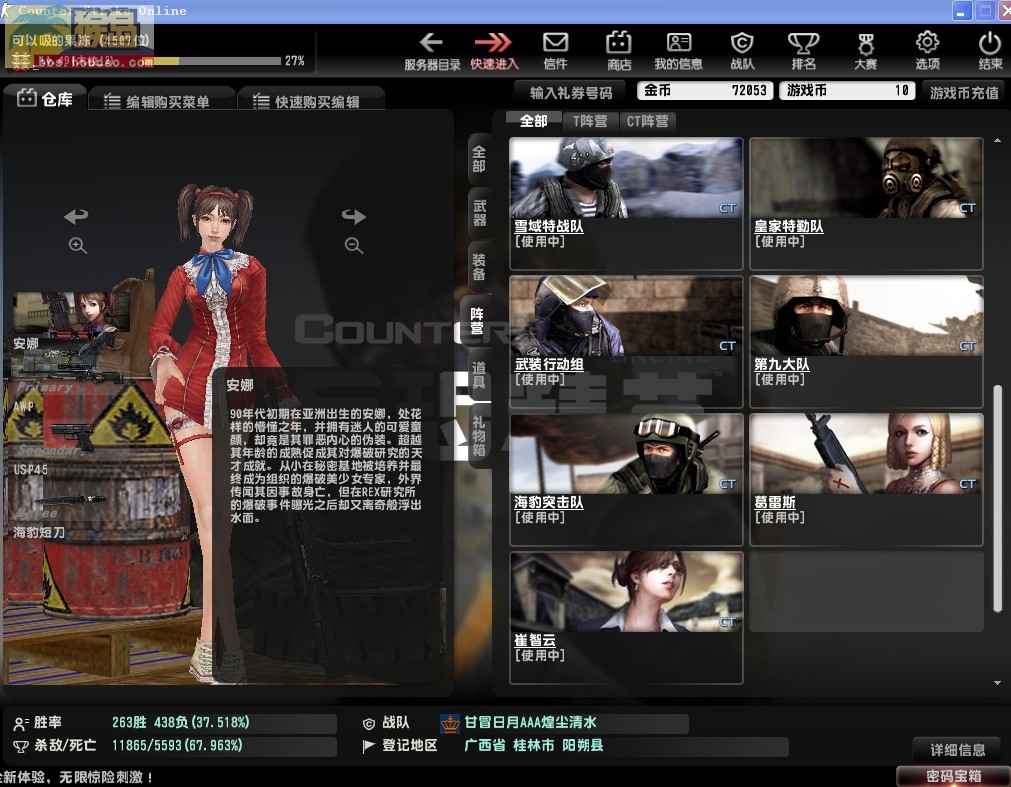Viewport: 1011px width, 787px height.
Task: Select the 仓库 inventory tab
Action: point(45,99)
